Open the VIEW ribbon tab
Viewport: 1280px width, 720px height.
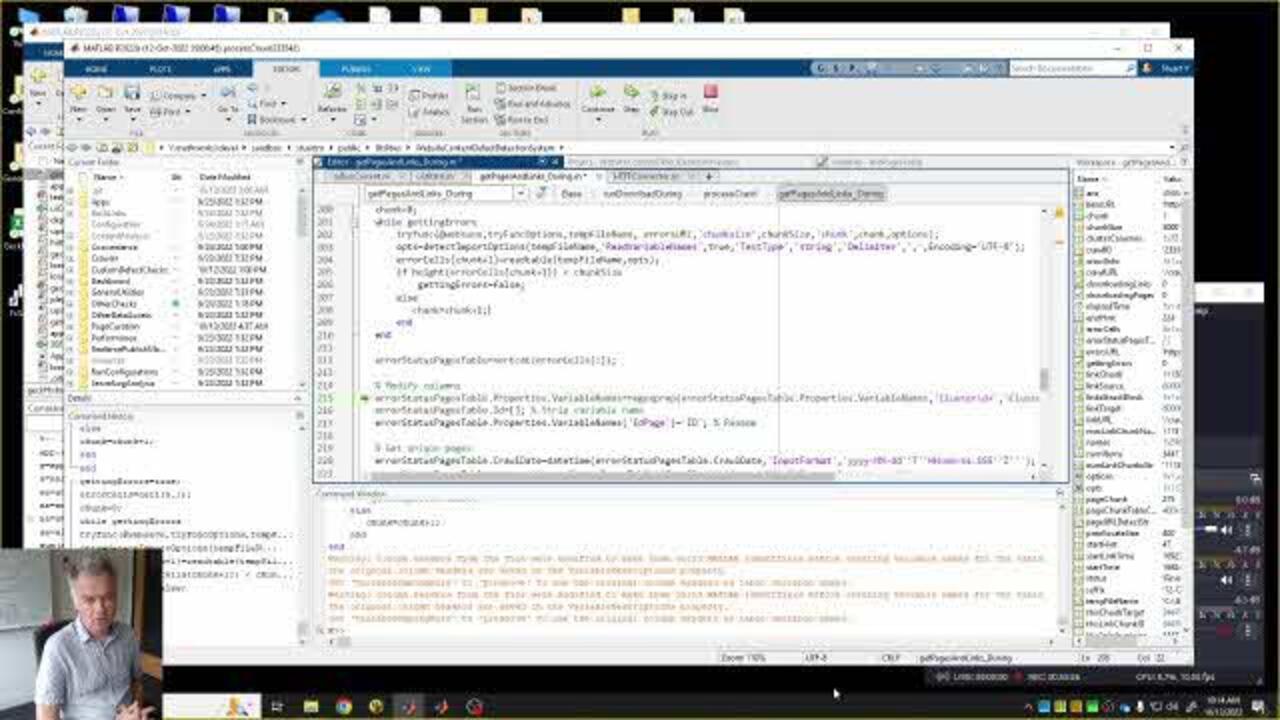point(421,69)
